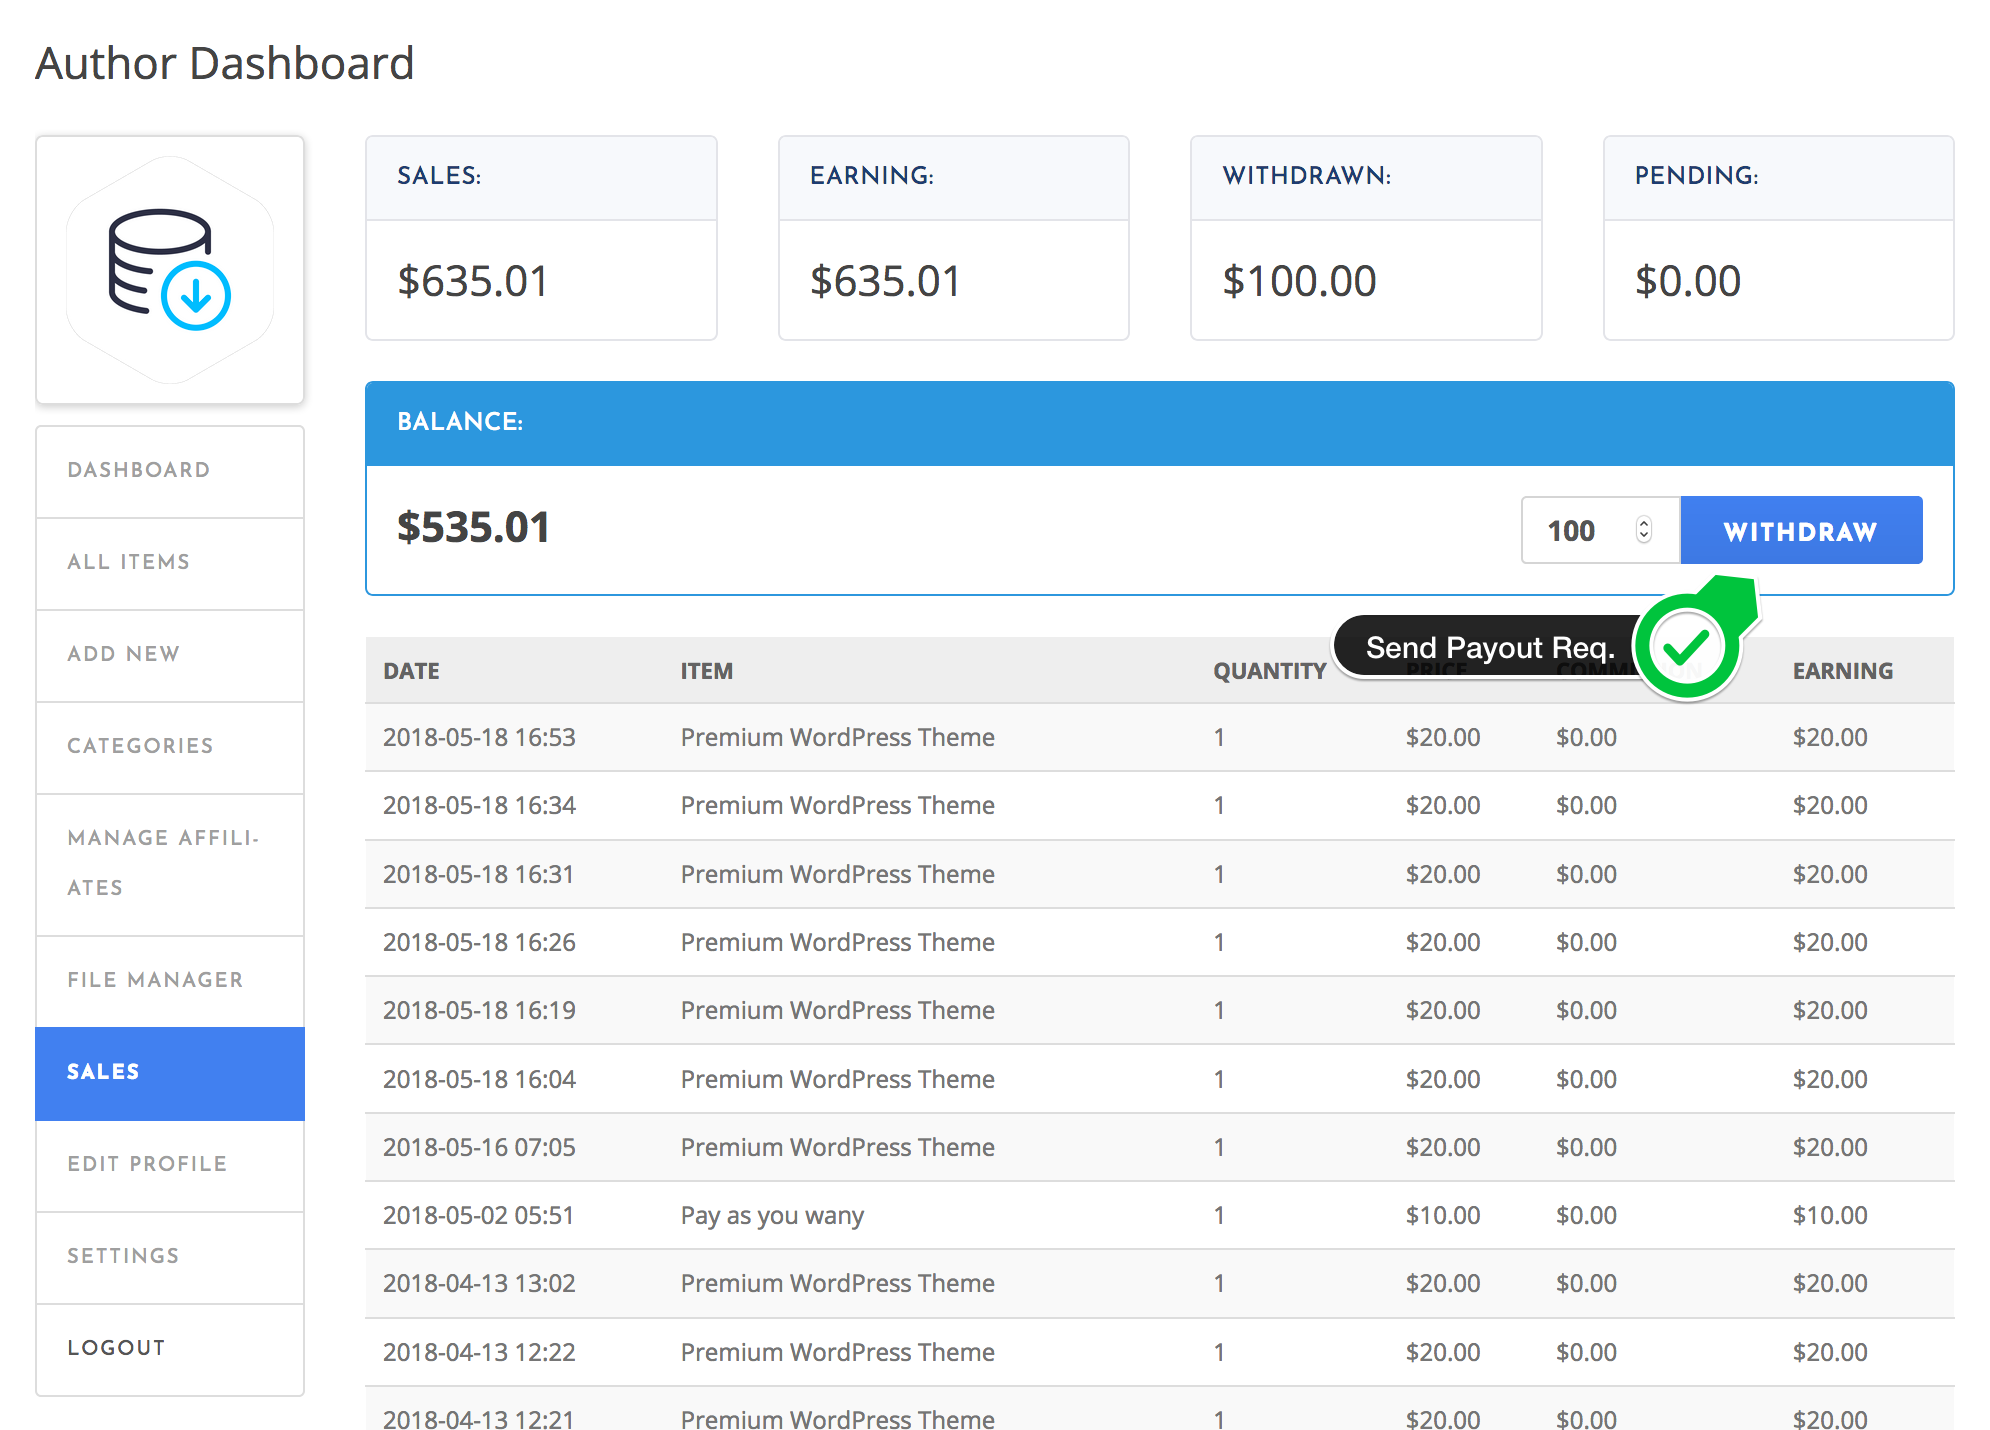Viewport: 1990px width, 1430px height.
Task: Sort table by the DATE column header
Action: point(410,671)
